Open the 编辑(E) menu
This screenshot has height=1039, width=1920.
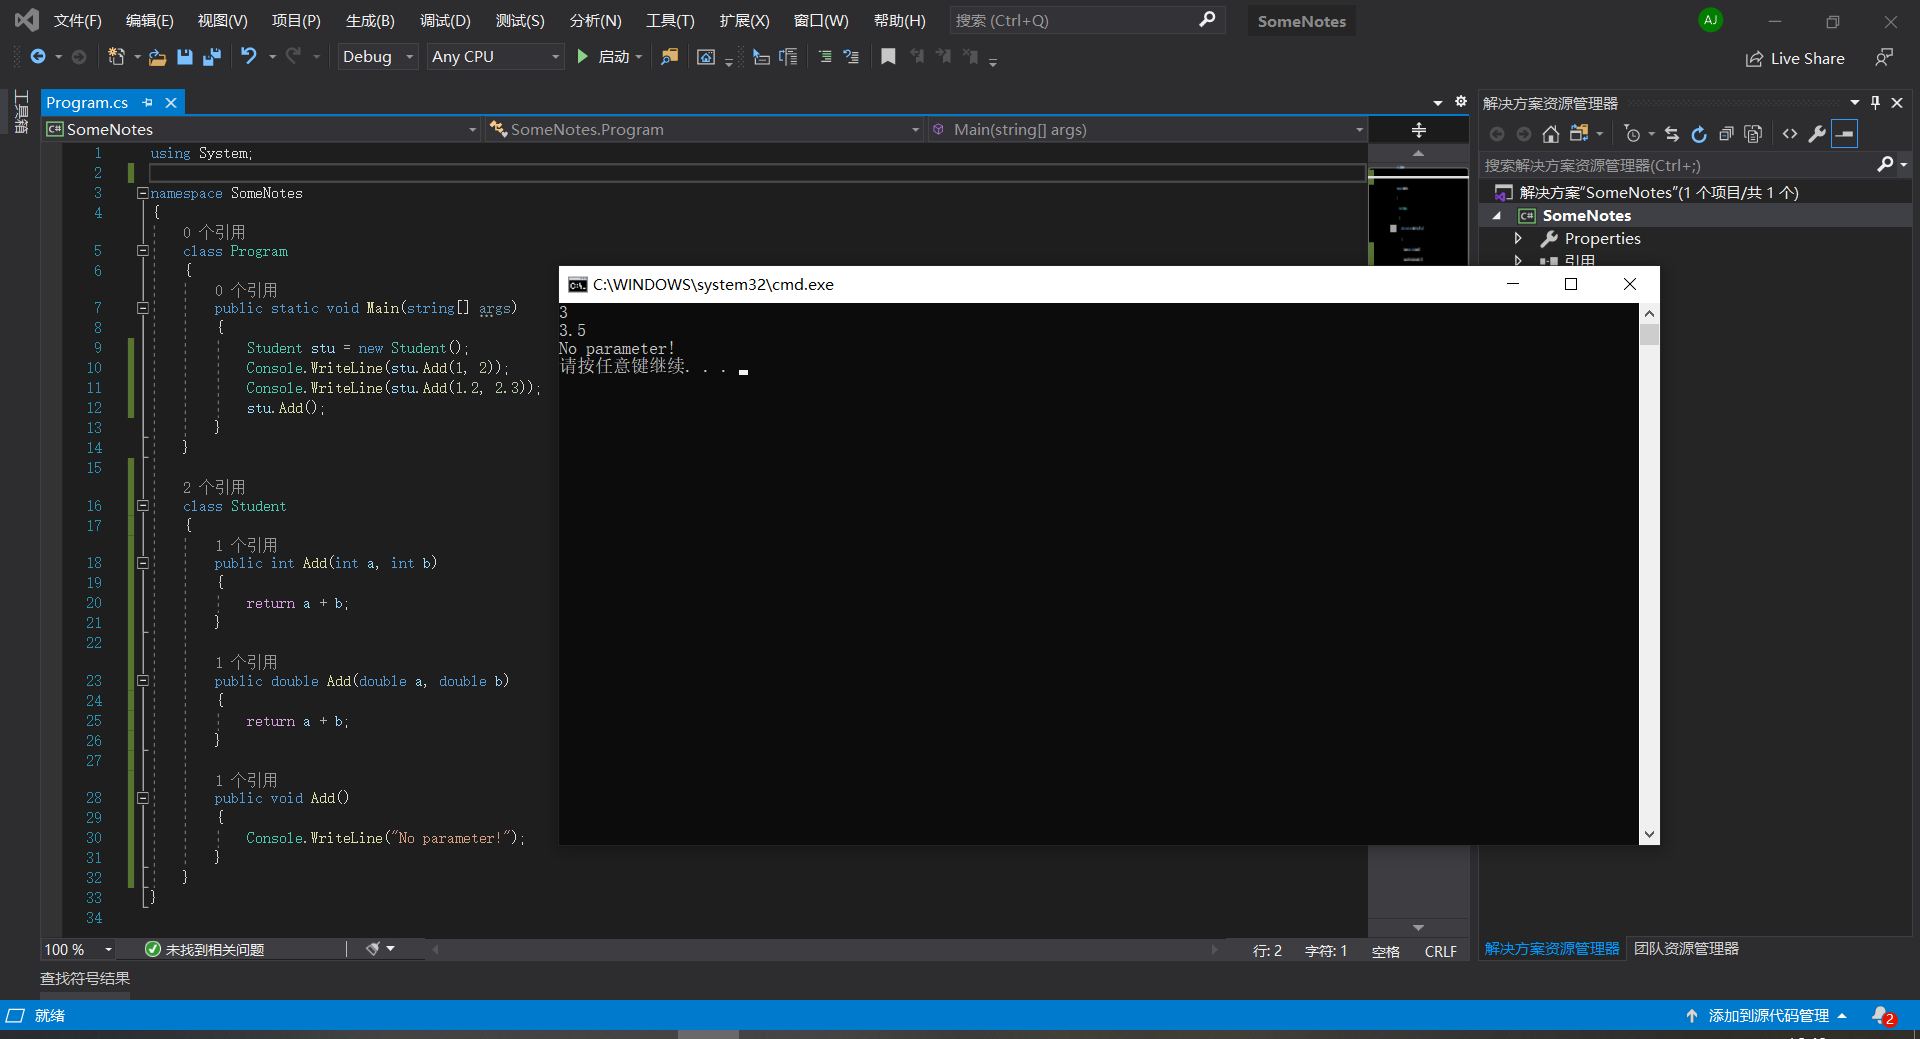coord(150,21)
